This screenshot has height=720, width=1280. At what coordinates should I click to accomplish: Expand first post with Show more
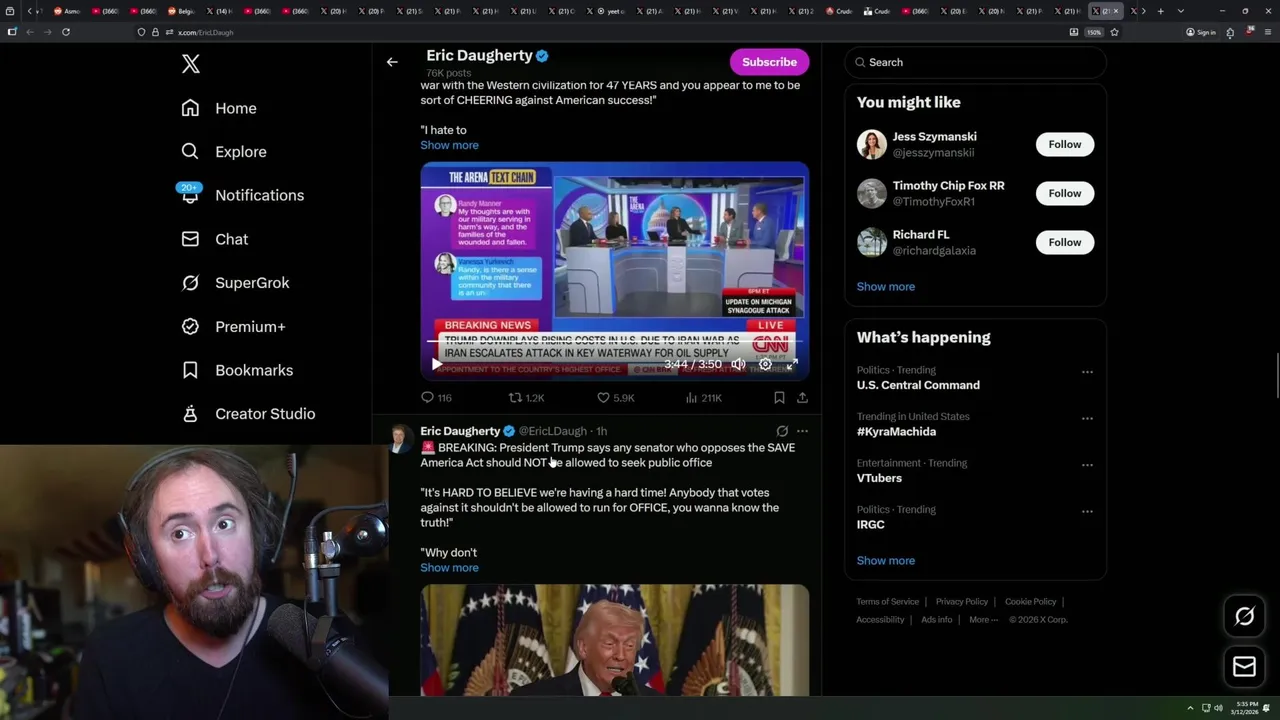449,145
